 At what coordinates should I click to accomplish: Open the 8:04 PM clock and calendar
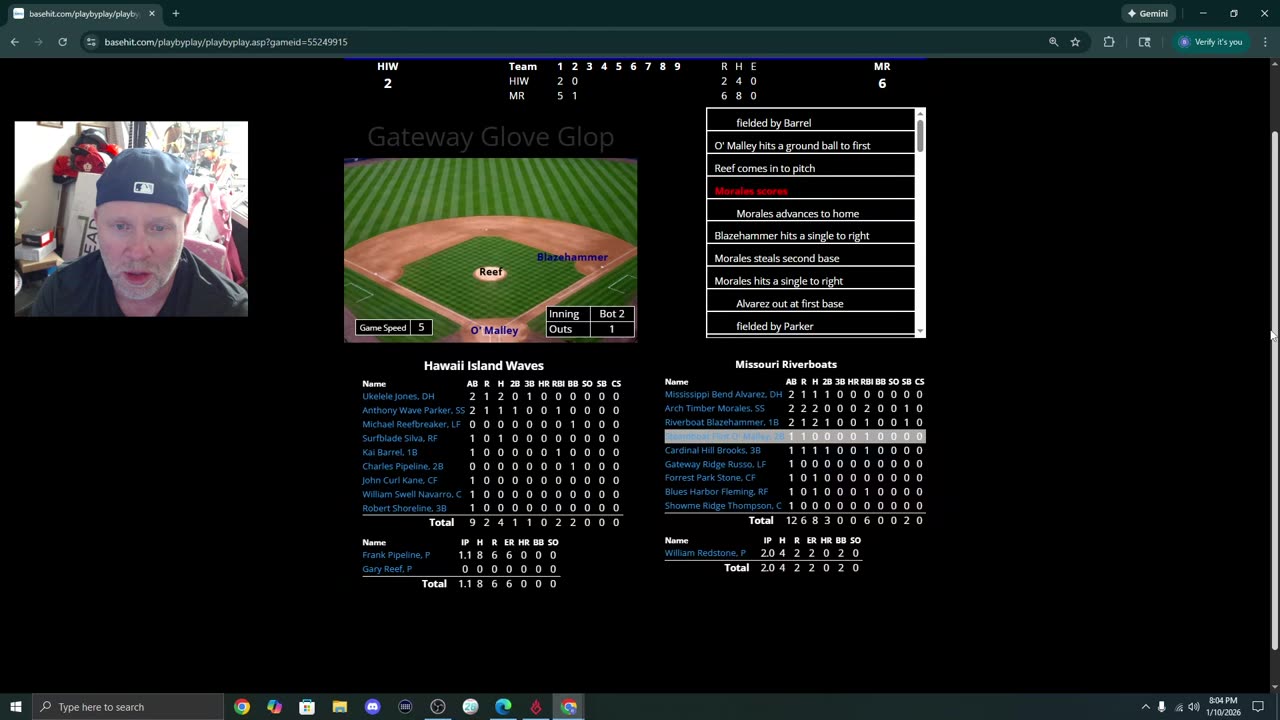1223,707
